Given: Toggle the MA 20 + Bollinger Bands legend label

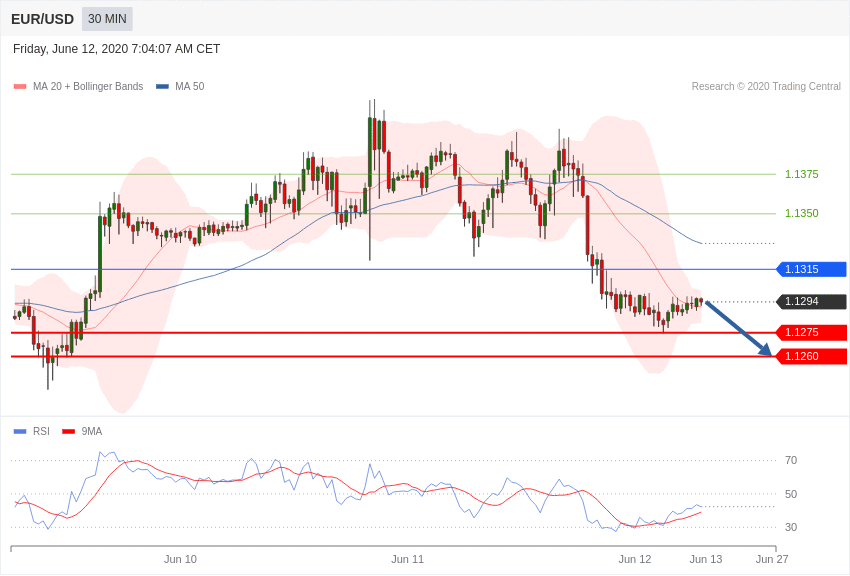Looking at the screenshot, I should 88,86.
